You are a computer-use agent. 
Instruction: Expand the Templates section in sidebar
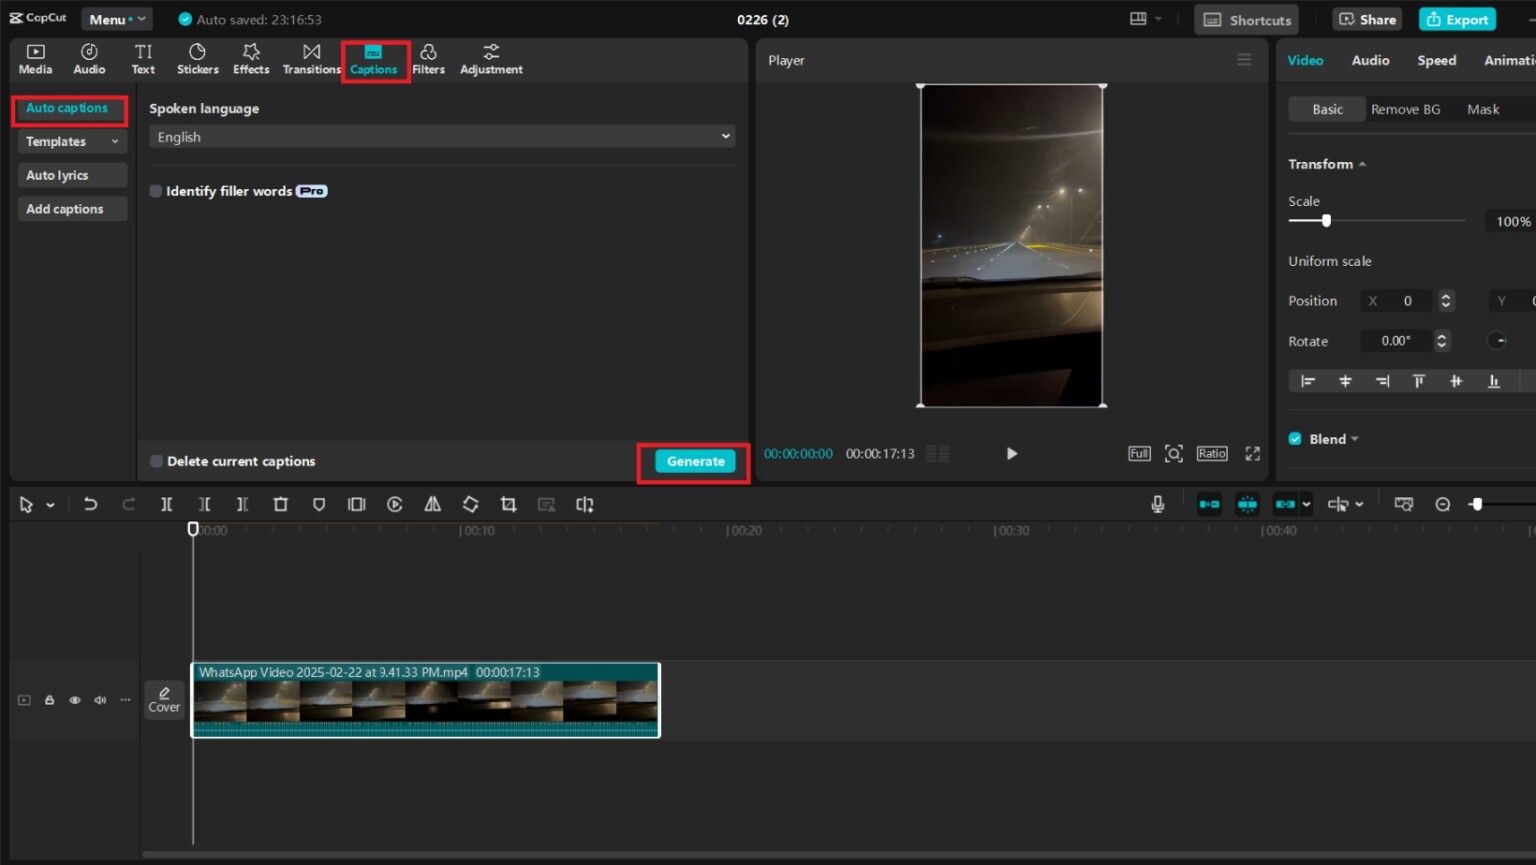click(x=71, y=142)
